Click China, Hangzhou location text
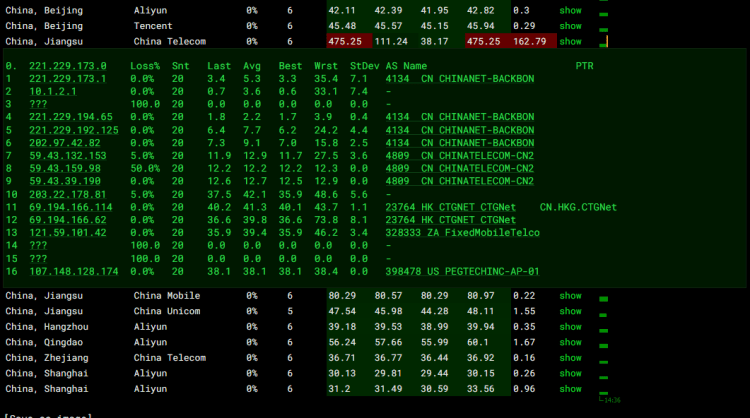750x418 pixels. click(x=47, y=327)
